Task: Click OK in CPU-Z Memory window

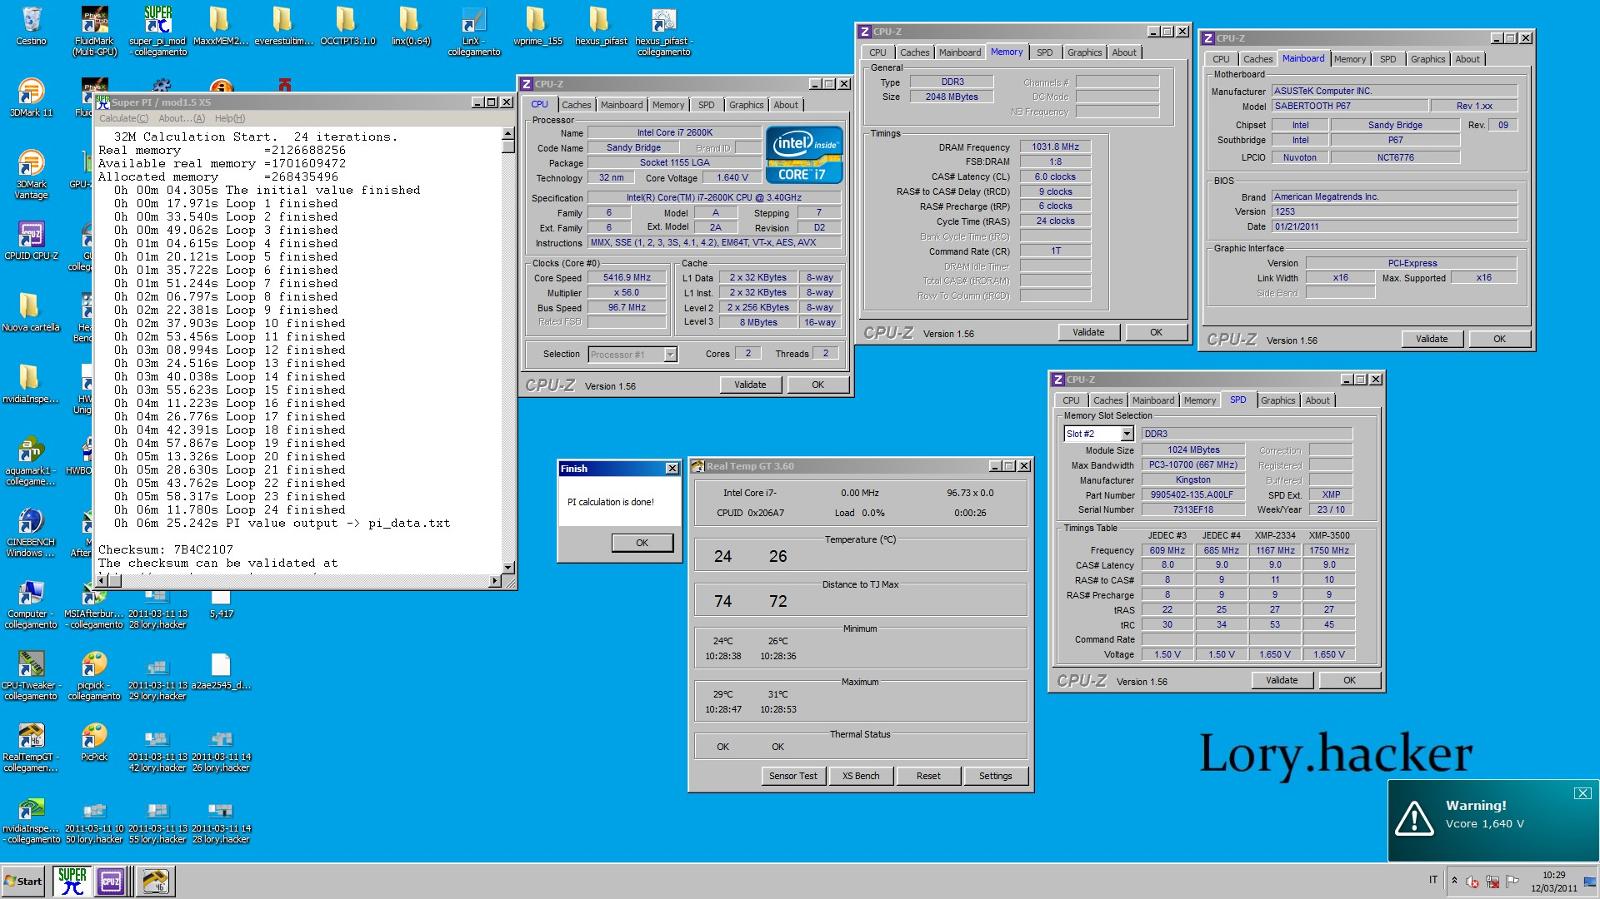Action: 1156,333
